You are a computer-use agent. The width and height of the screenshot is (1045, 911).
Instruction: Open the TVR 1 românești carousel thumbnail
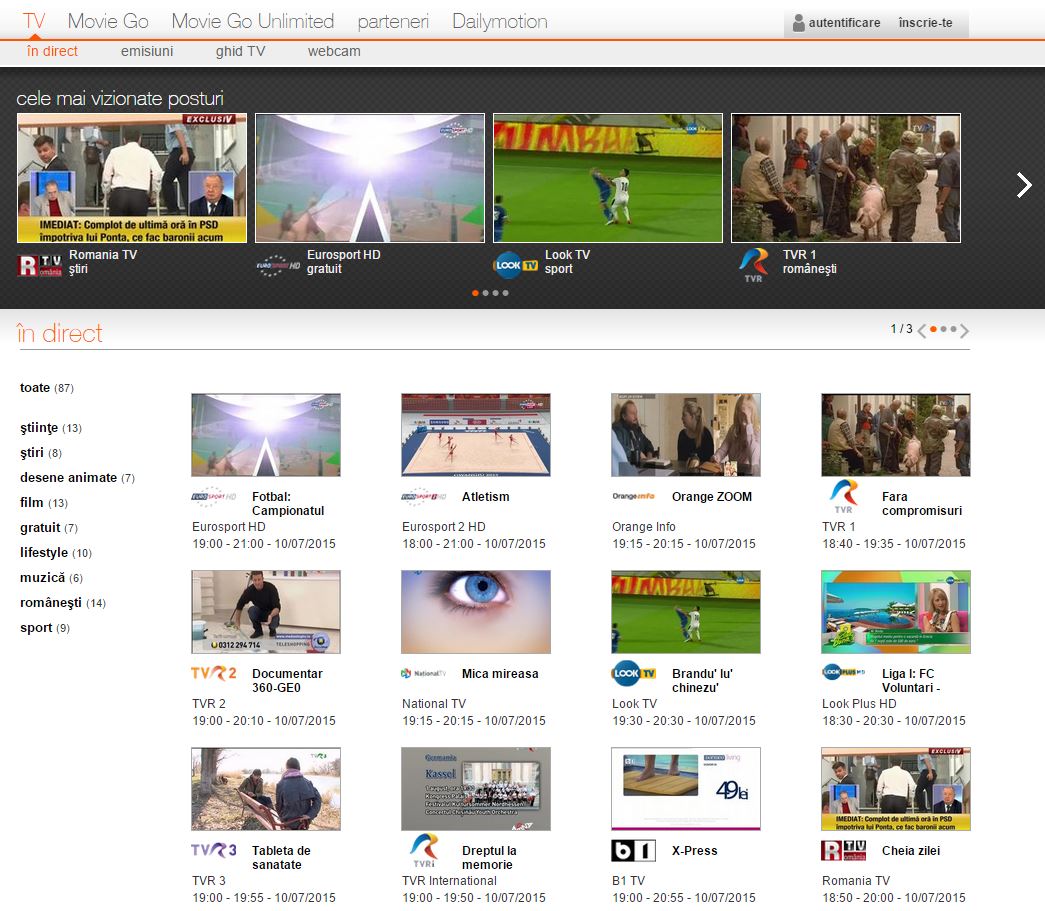(846, 178)
